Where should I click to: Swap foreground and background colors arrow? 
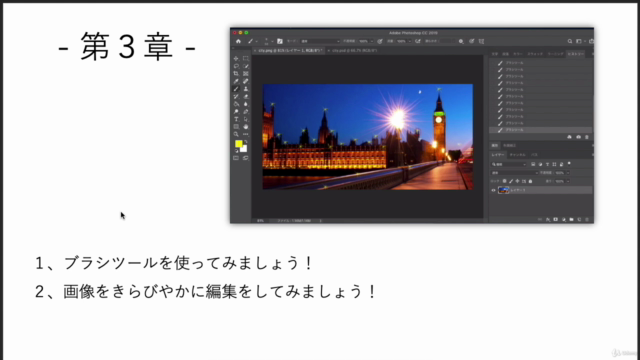[246, 142]
